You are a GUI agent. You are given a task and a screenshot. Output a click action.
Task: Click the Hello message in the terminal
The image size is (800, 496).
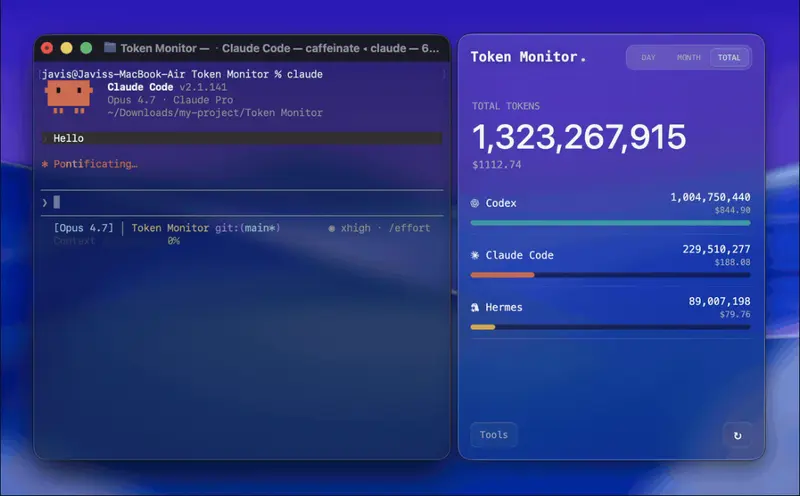click(68, 138)
